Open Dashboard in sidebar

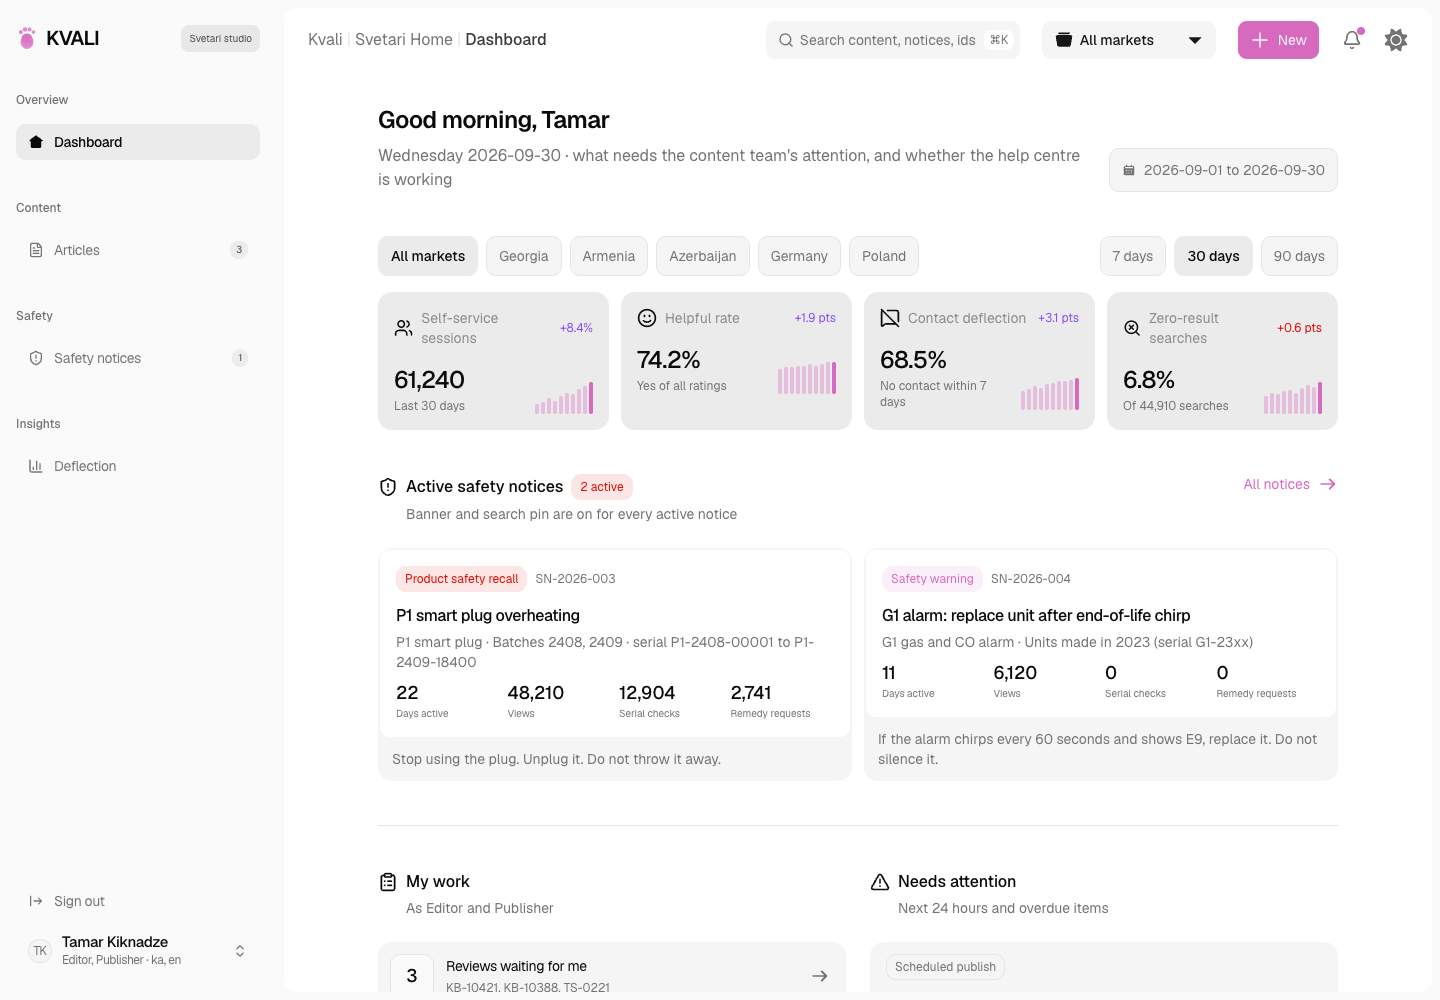point(138,142)
